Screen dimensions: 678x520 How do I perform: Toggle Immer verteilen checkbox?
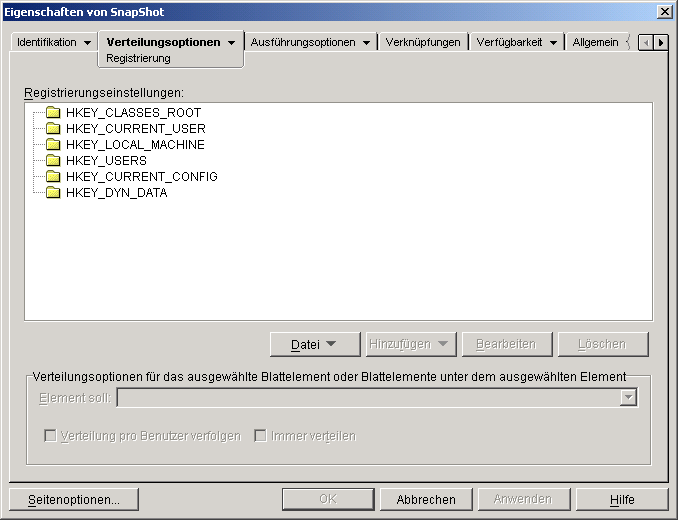(260, 436)
